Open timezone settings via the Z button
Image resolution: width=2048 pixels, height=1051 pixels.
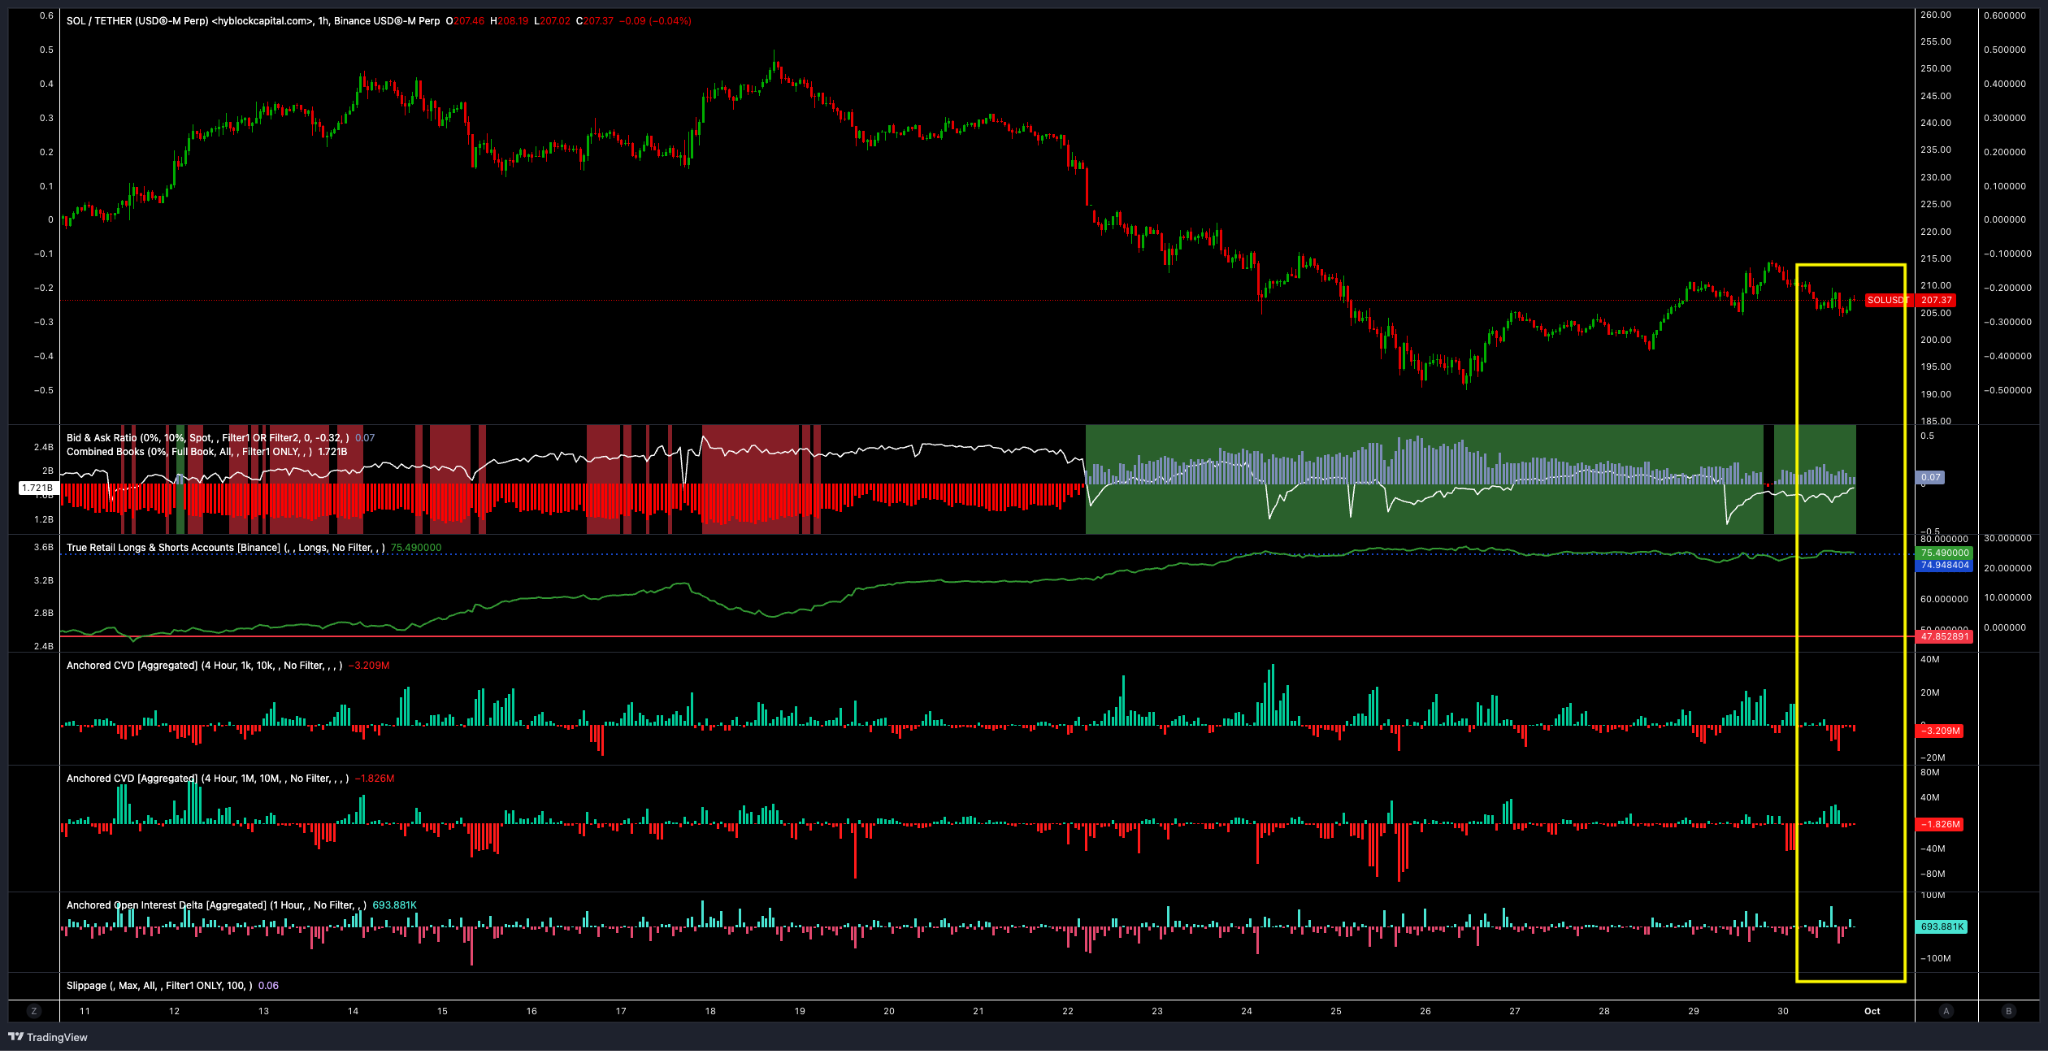[x=35, y=1011]
